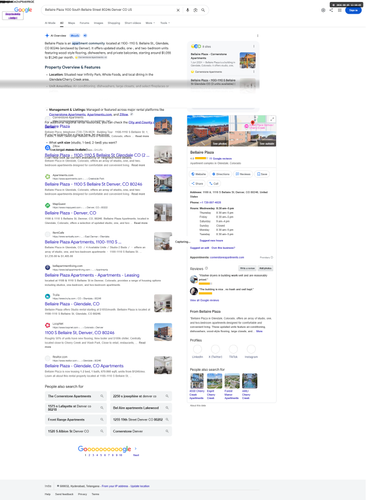The image size is (370, 500).
Task: Search Front Range Apartments suggestion
Action: [76, 419]
